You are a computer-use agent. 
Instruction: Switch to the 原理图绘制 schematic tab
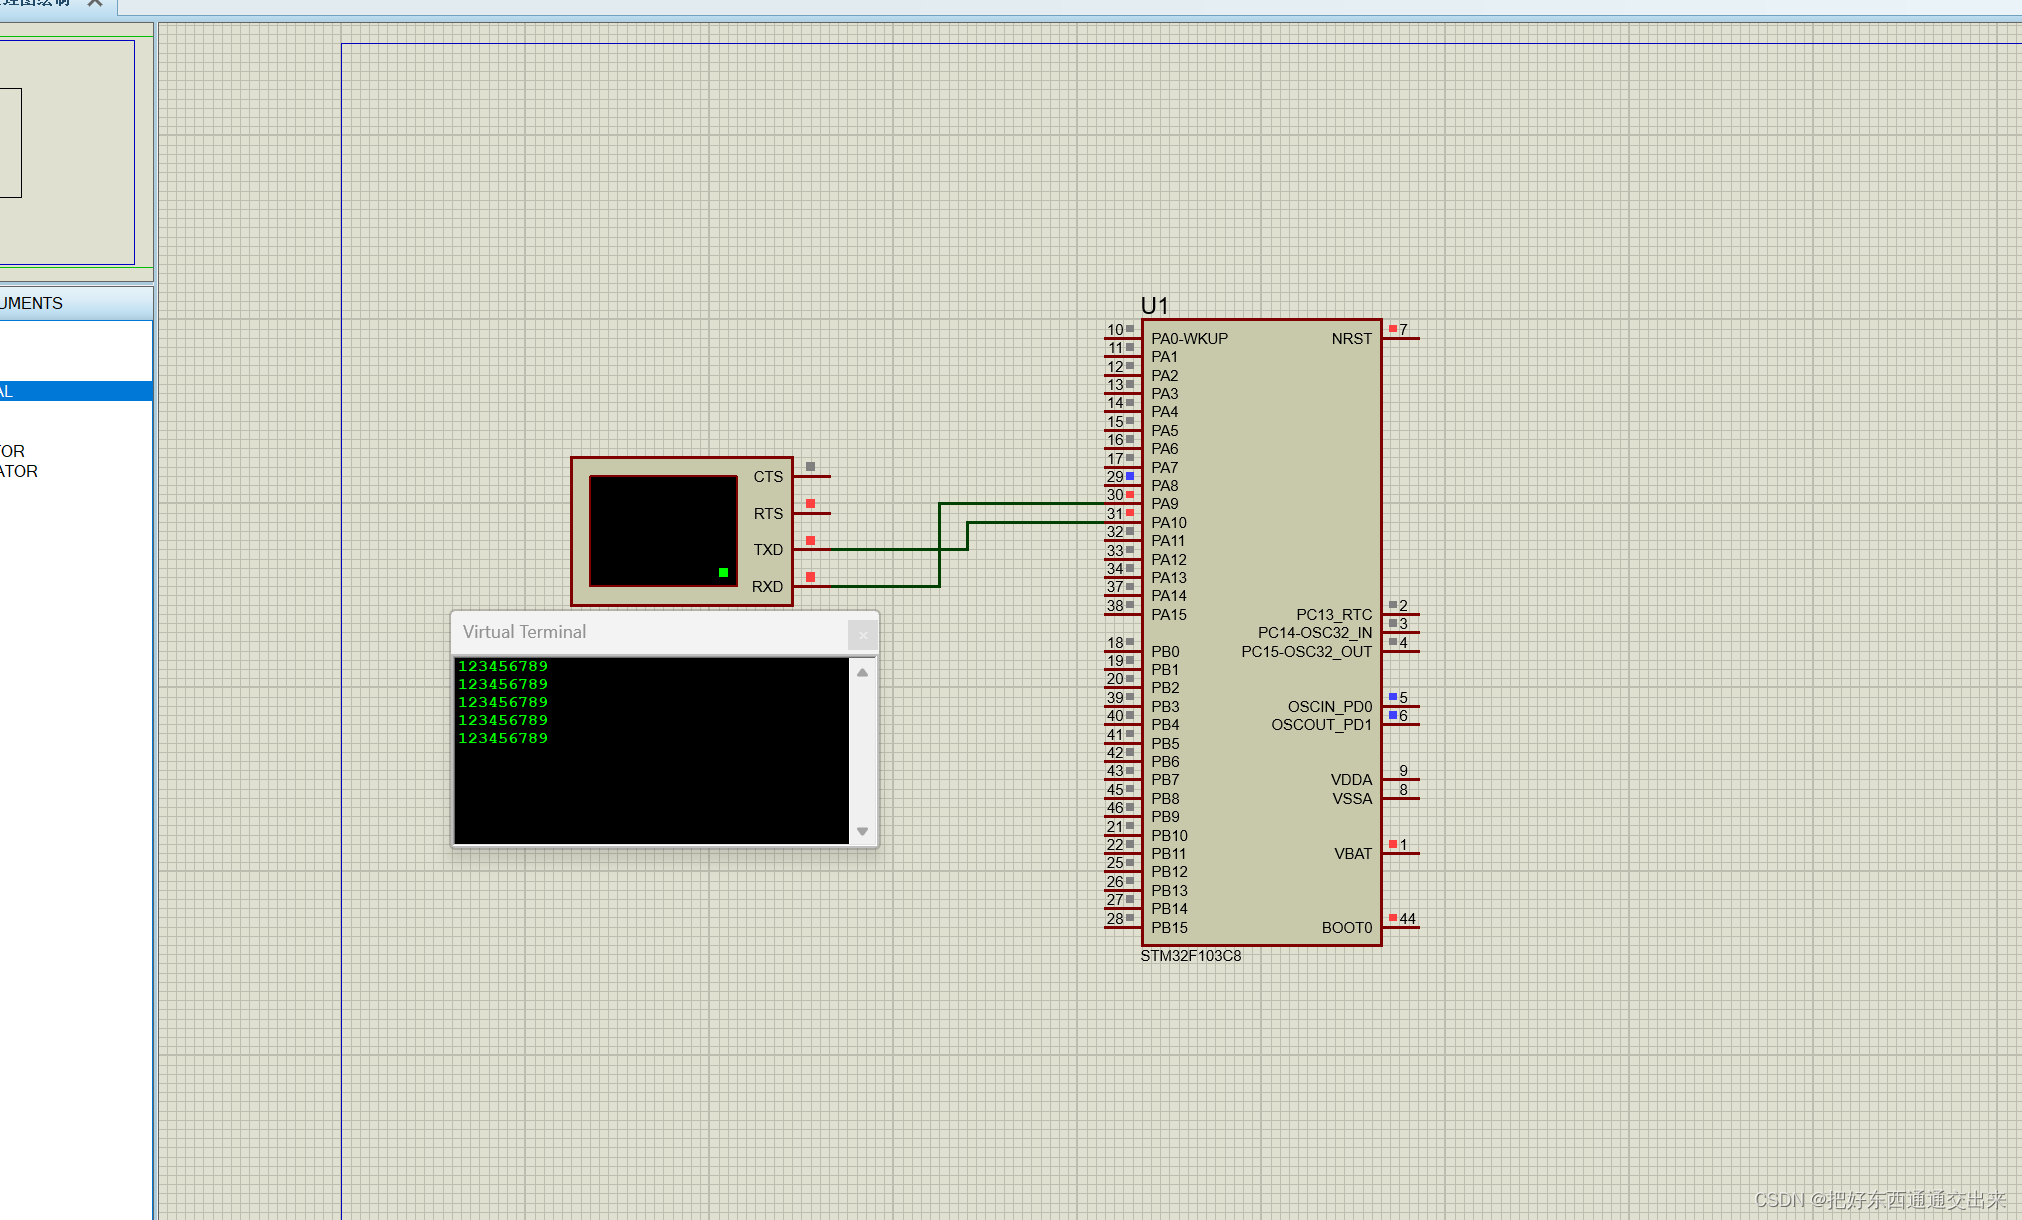[40, 4]
